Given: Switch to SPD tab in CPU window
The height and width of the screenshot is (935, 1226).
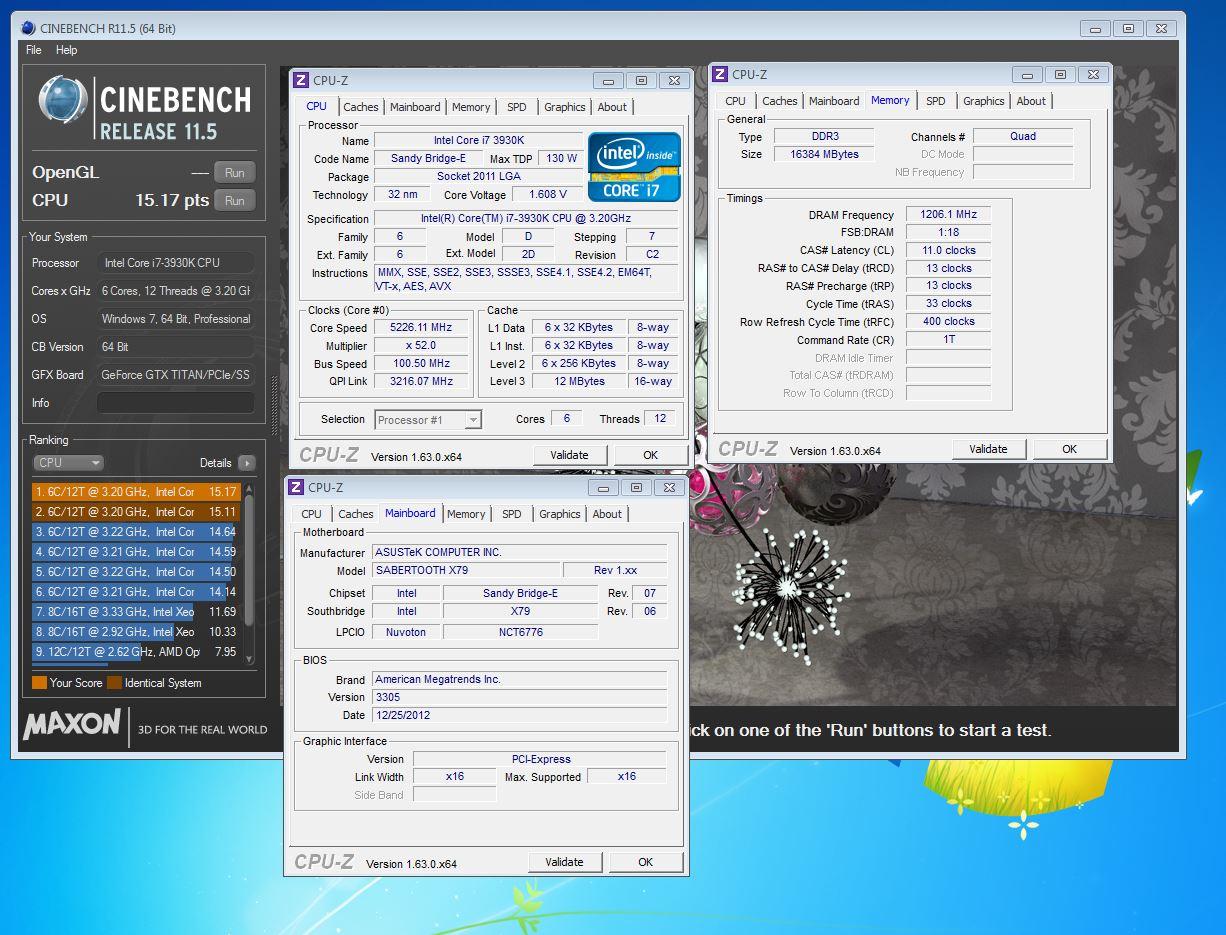Looking at the screenshot, I should 516,107.
